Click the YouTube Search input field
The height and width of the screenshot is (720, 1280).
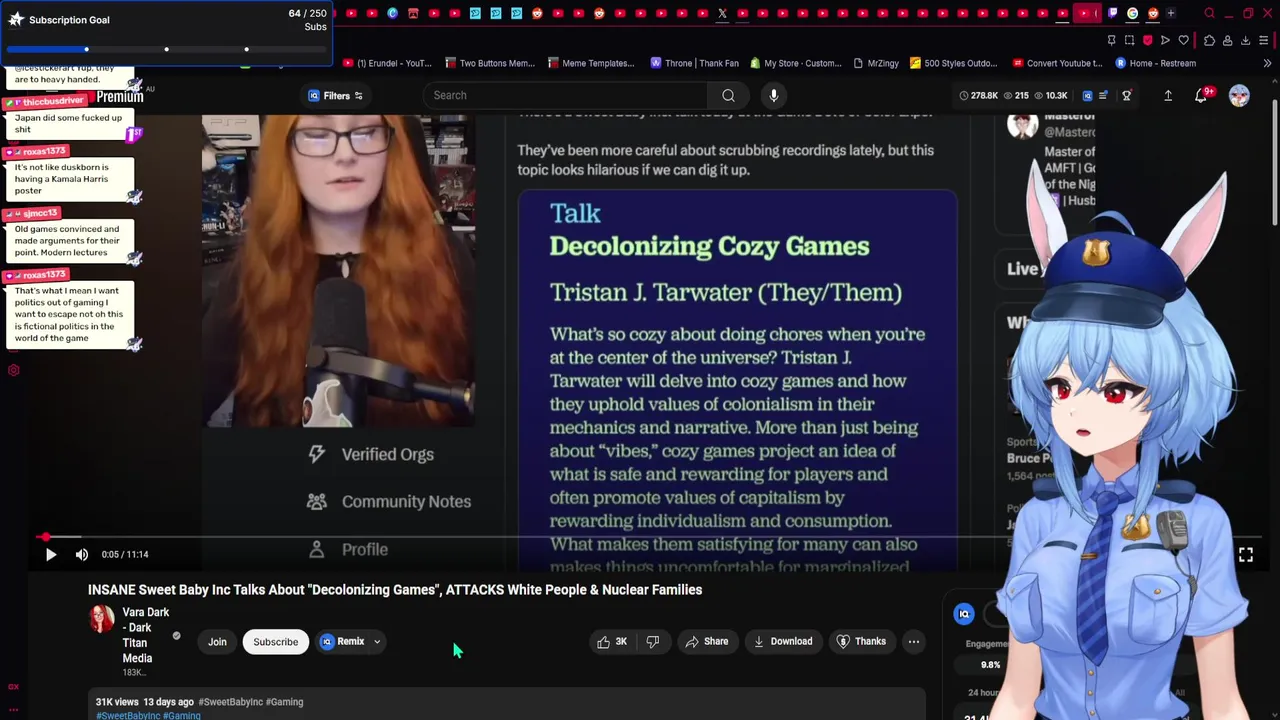click(x=565, y=95)
